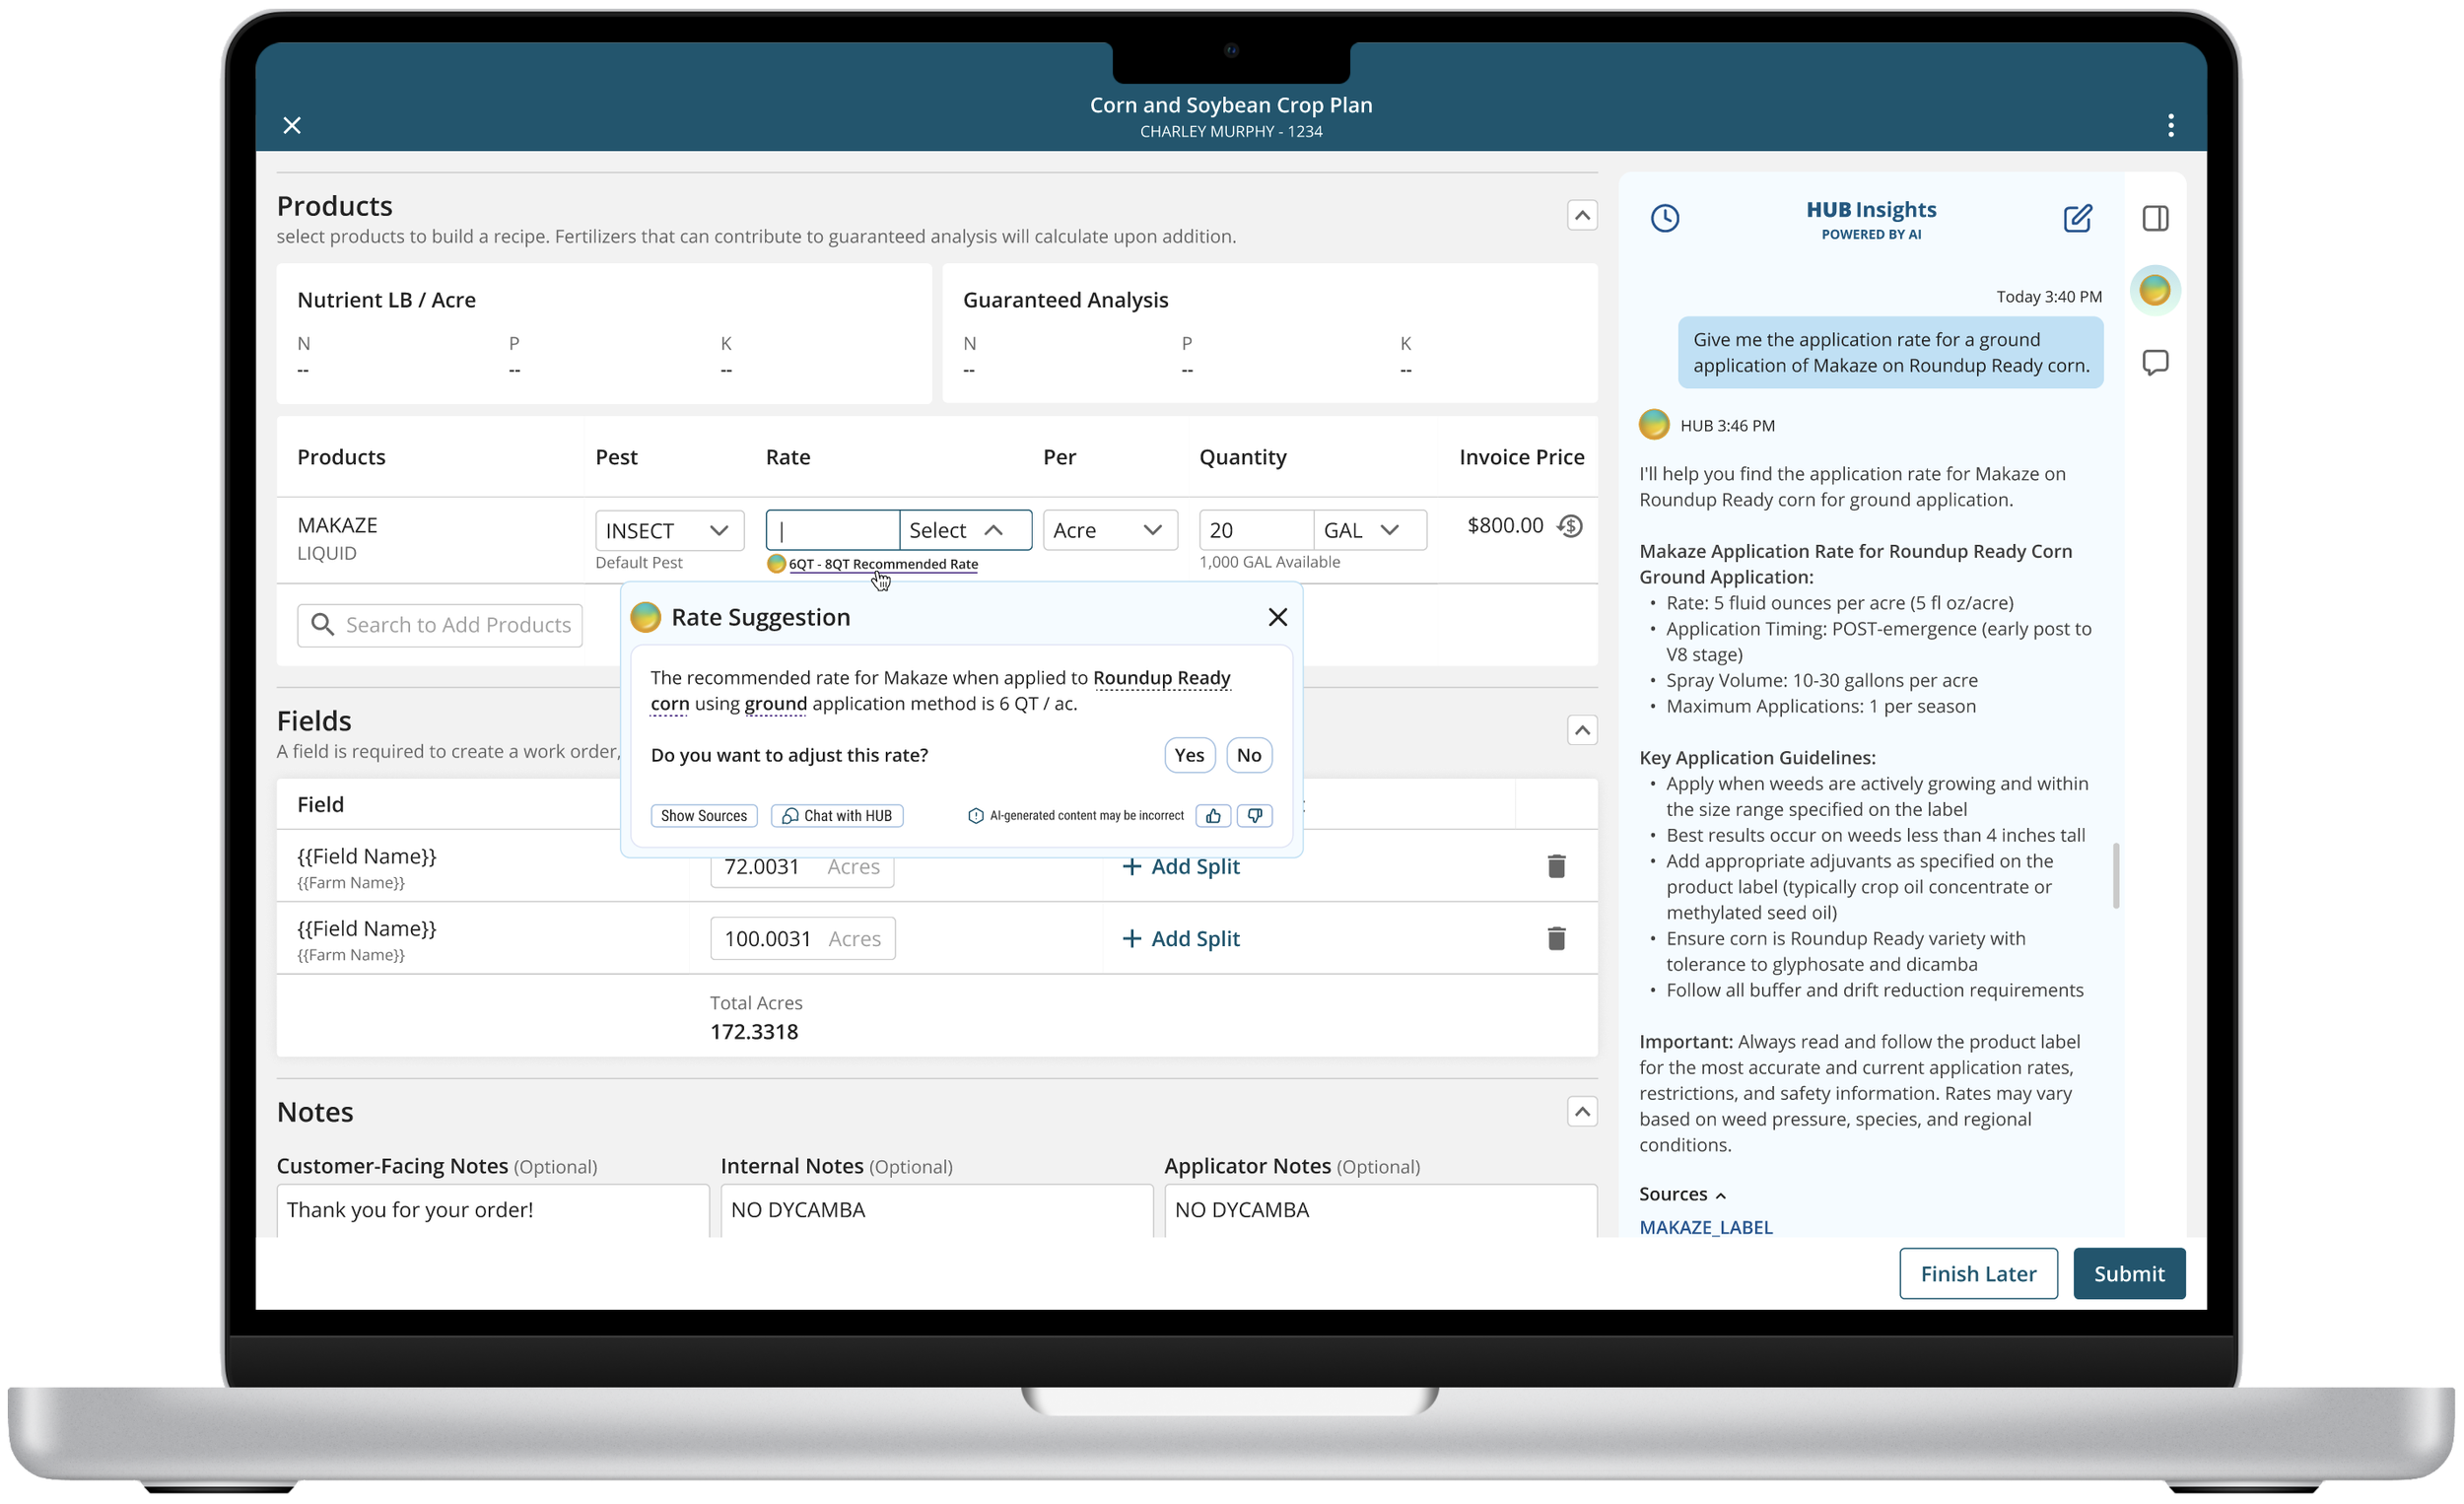Click the Show Sources button
Screen dimensions: 2464x1504
703,816
